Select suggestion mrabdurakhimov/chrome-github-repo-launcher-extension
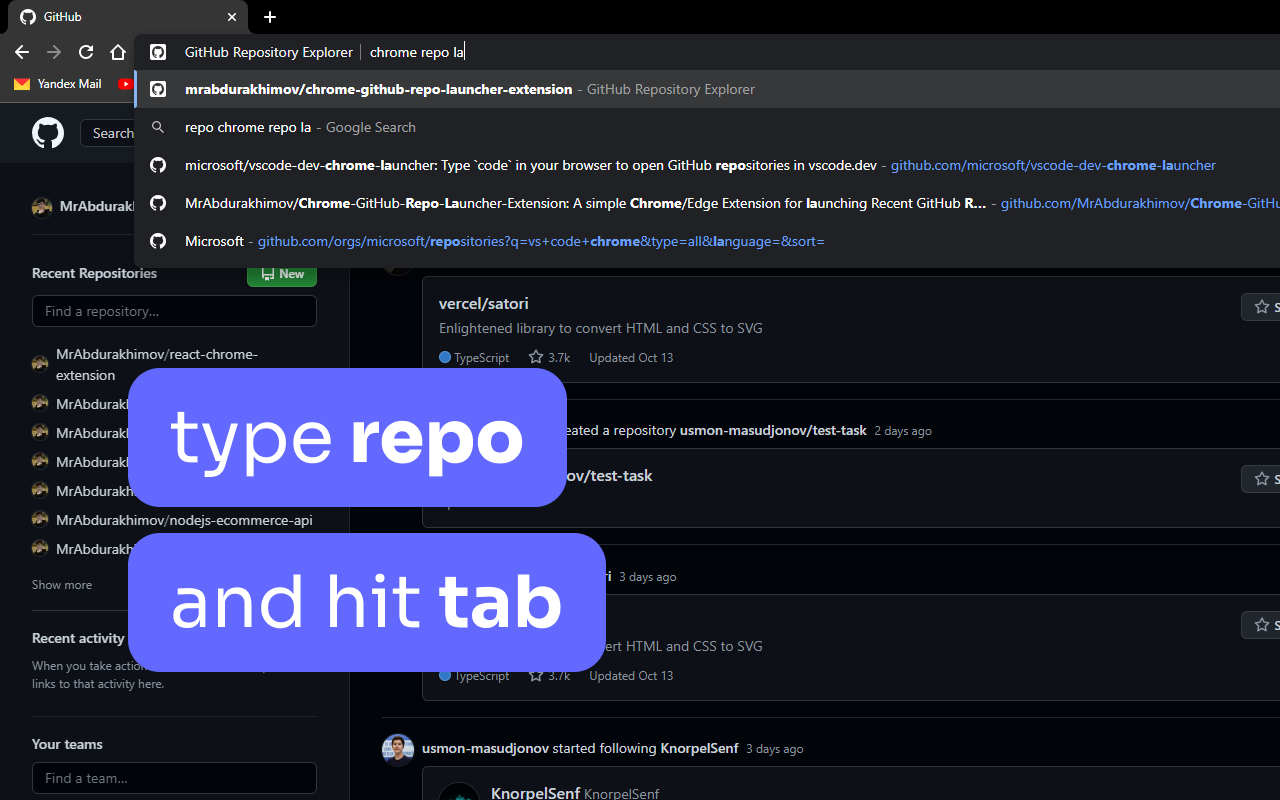 [707, 89]
